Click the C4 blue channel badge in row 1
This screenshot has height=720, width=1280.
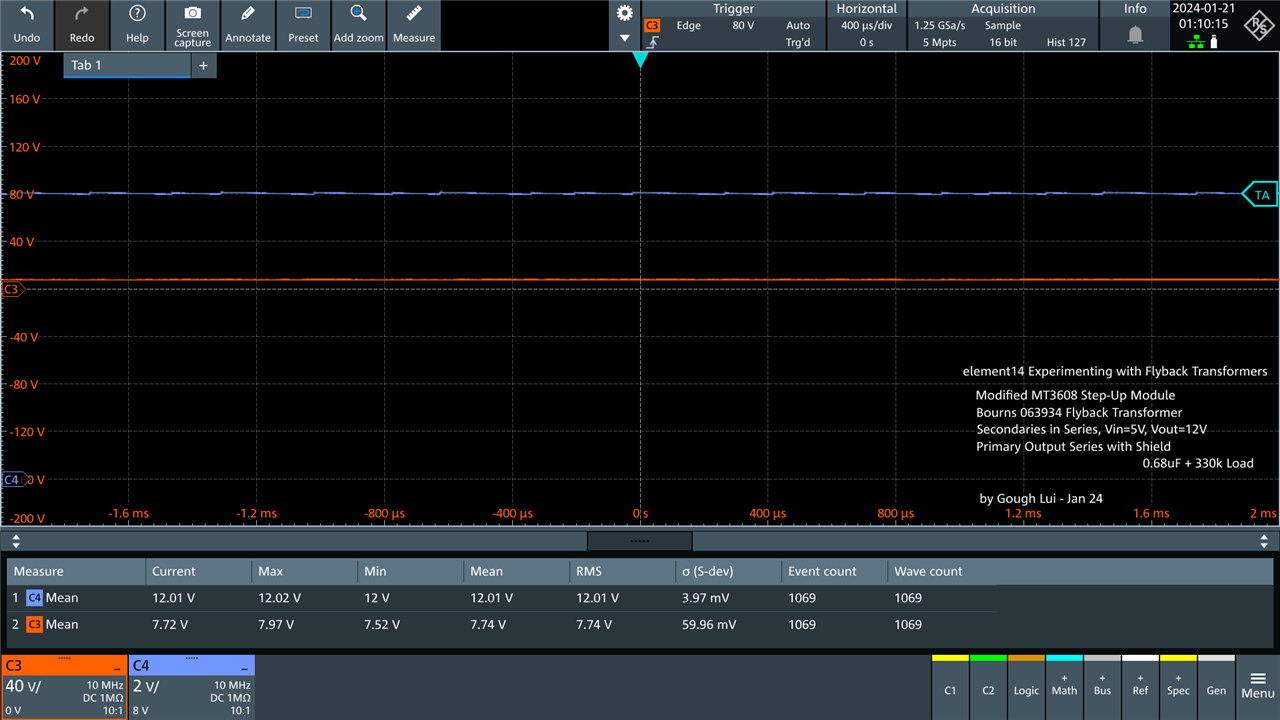click(x=34, y=598)
